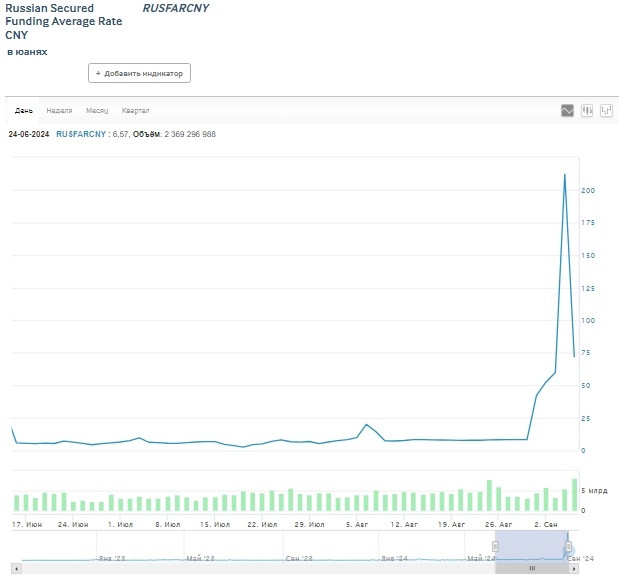The image size is (619, 586).
Task: Switch to line chart view icon
Action: [x=567, y=111]
